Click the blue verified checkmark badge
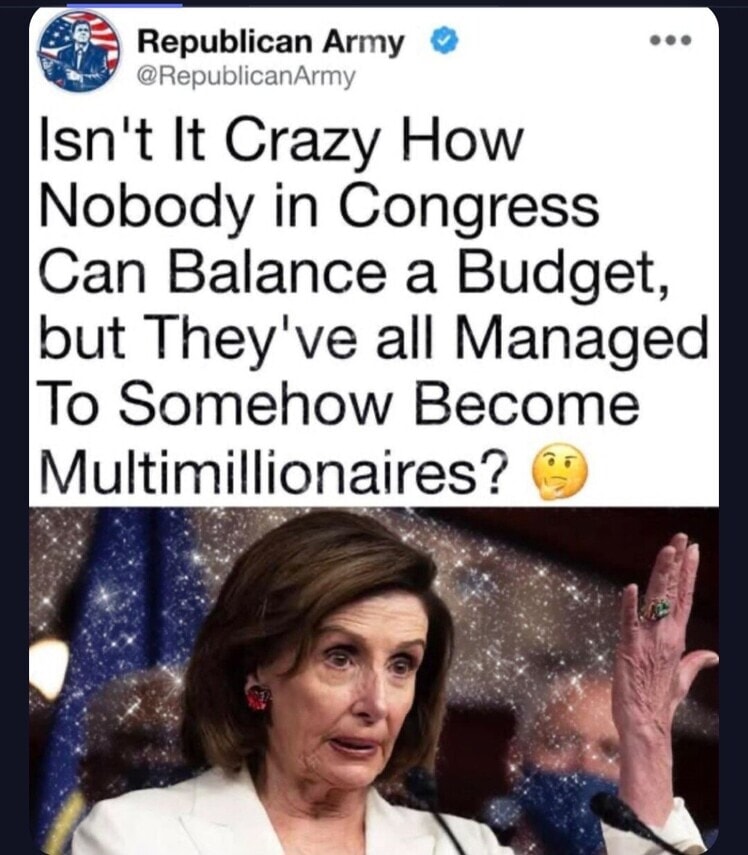The image size is (748, 855). coord(444,41)
